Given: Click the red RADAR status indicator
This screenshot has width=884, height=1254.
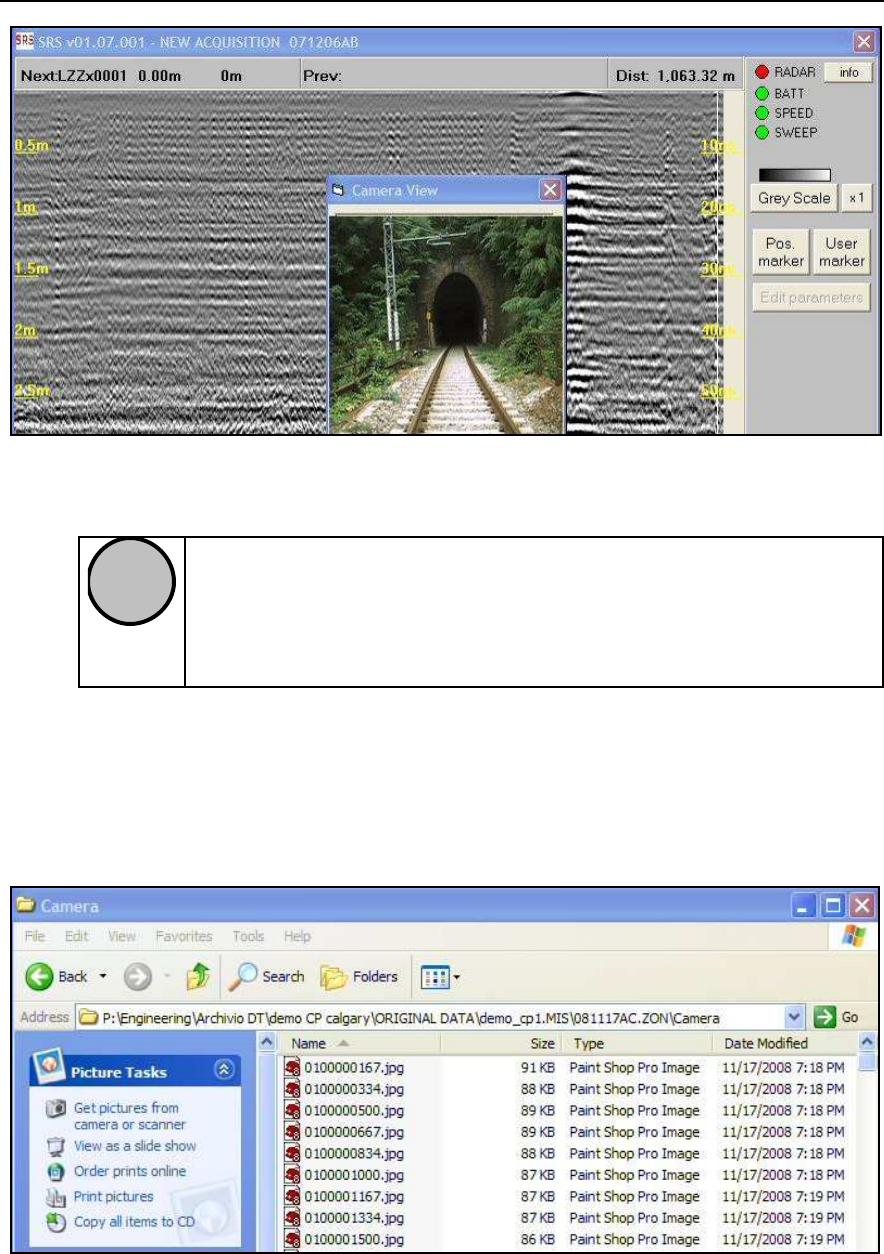Looking at the screenshot, I should tap(761, 72).
